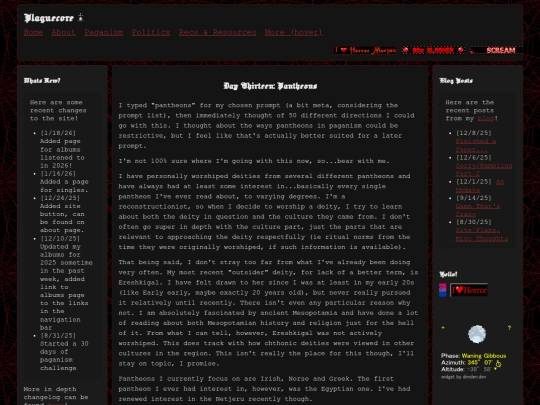
Task: Expand the More (hover) menu
Action: [x=294, y=32]
